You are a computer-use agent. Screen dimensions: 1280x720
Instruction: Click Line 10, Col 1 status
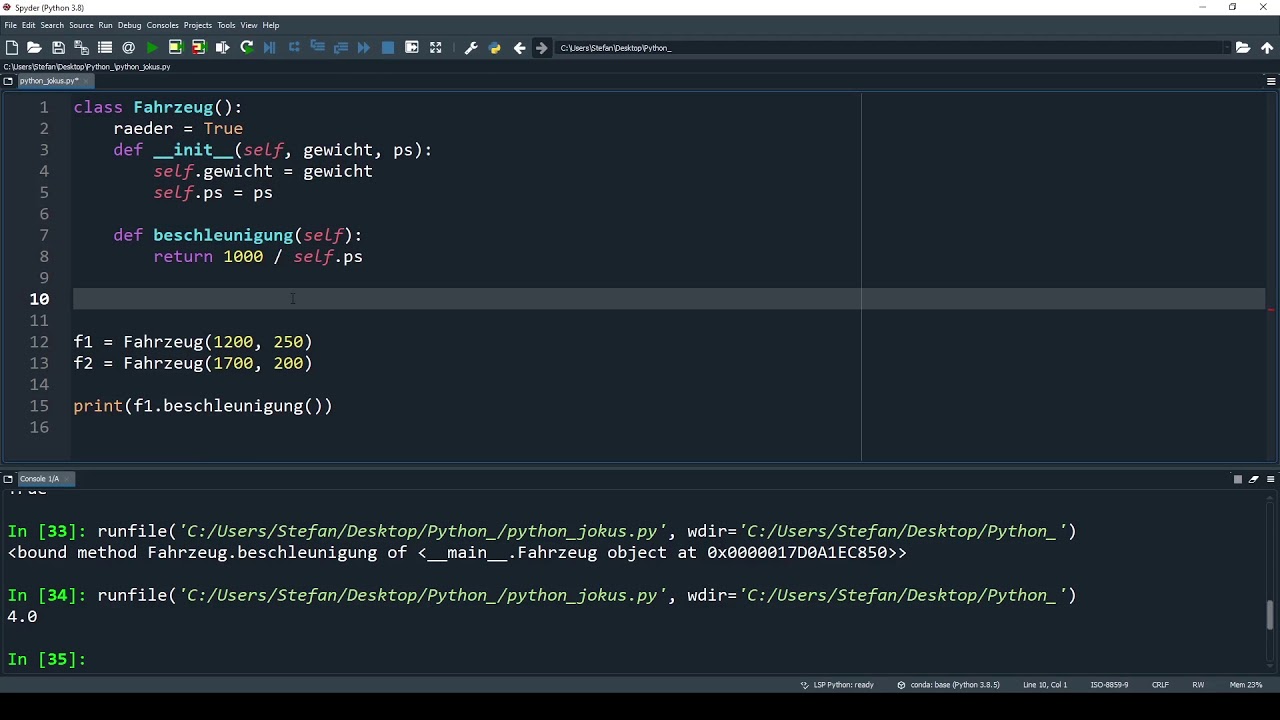click(x=1045, y=685)
